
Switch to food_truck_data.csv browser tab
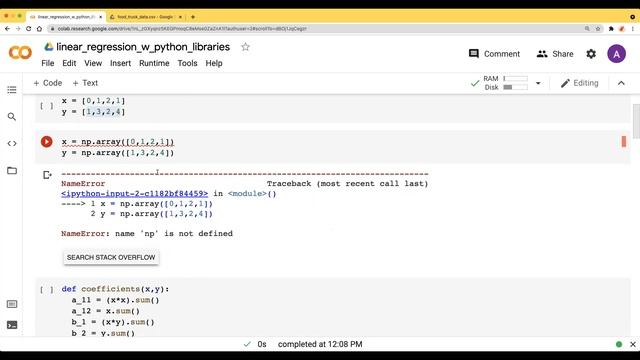[145, 17]
